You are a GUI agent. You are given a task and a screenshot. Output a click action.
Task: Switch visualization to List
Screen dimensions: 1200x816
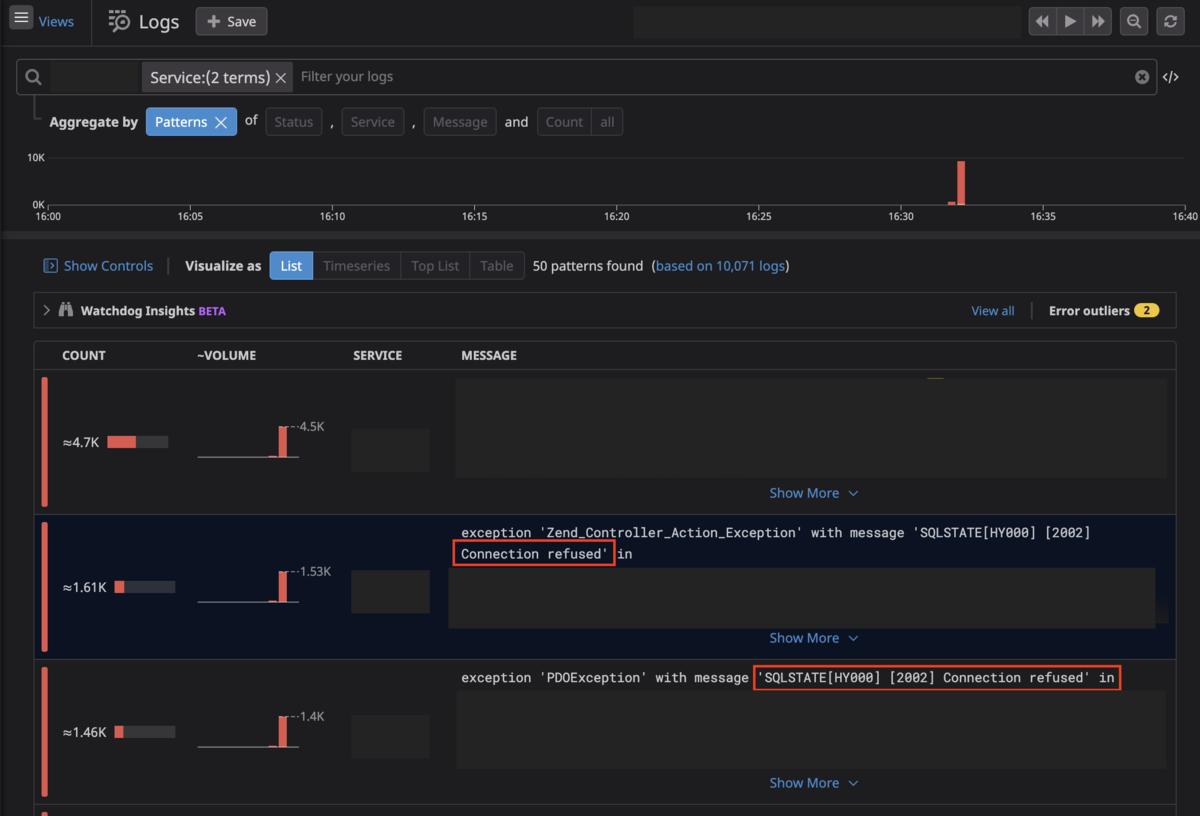291,266
